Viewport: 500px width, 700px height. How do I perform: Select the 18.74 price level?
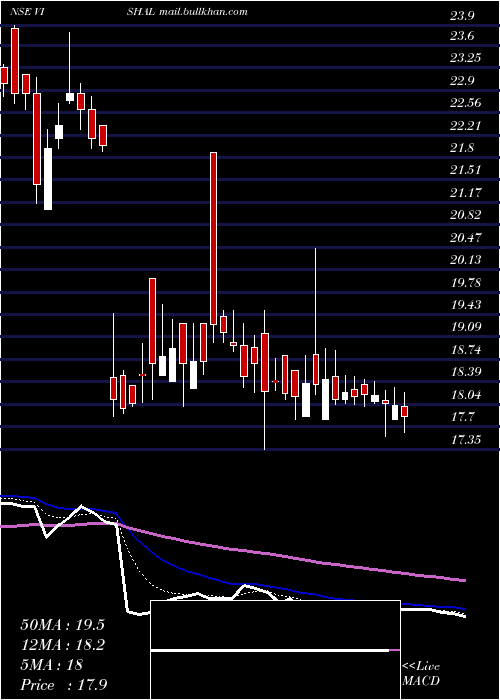466,350
